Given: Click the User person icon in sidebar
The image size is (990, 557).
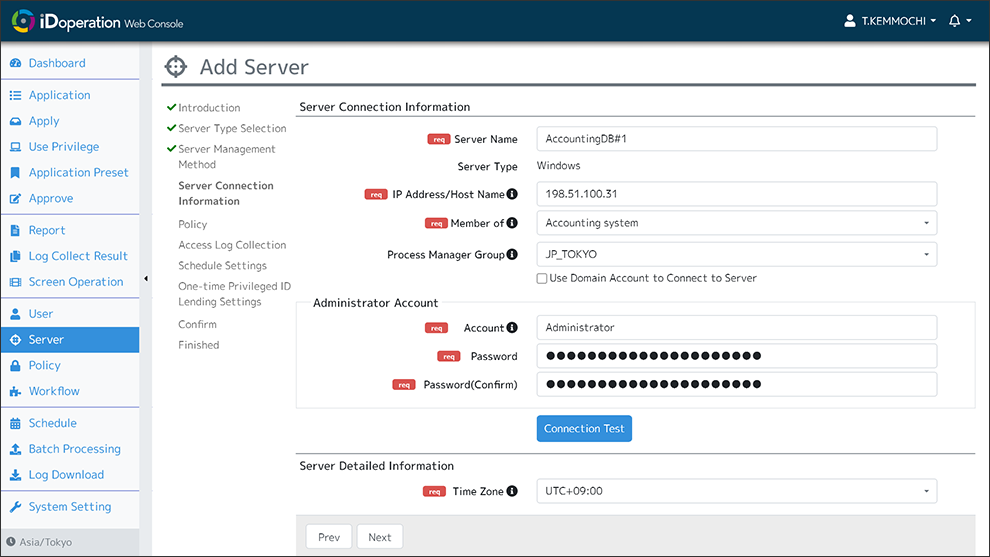Looking at the screenshot, I should pyautogui.click(x=16, y=314).
